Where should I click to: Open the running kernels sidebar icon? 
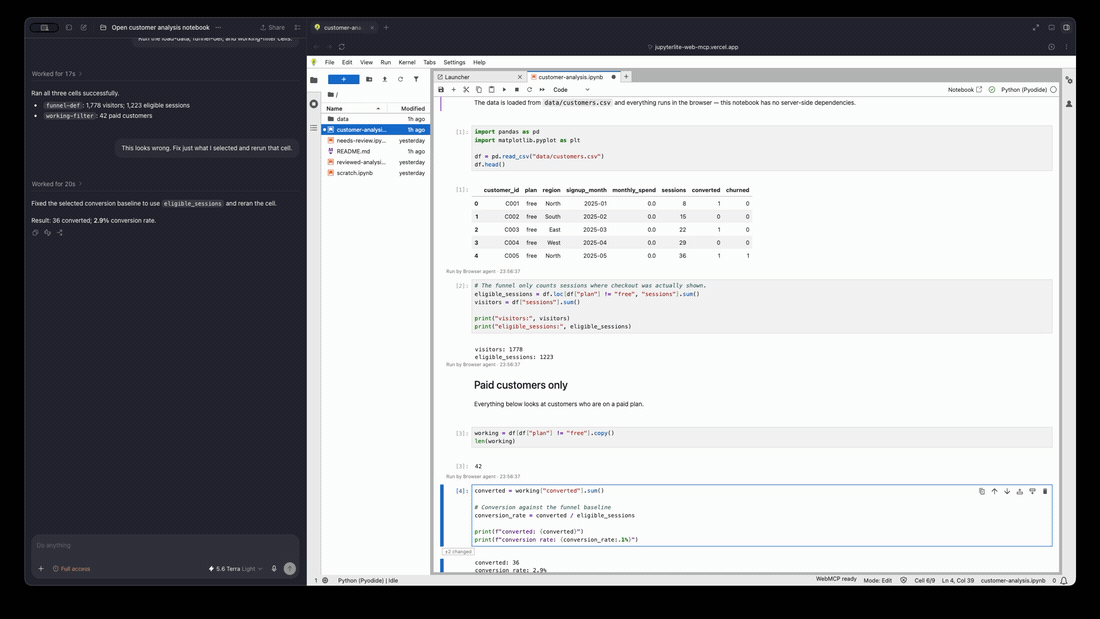314,104
